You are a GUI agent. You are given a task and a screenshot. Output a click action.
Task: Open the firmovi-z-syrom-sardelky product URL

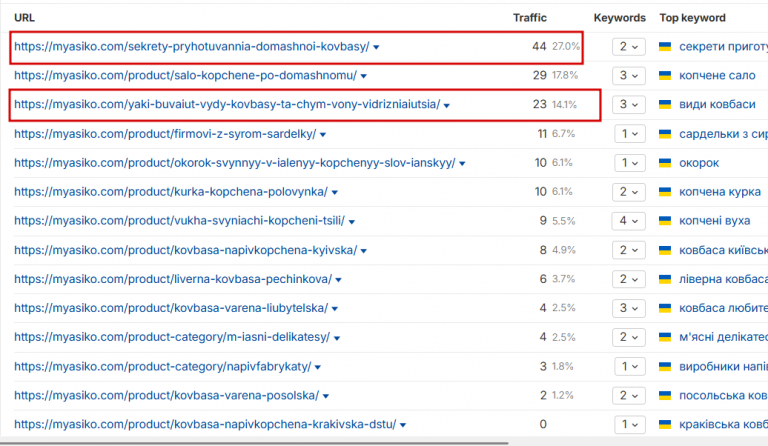tap(165, 134)
